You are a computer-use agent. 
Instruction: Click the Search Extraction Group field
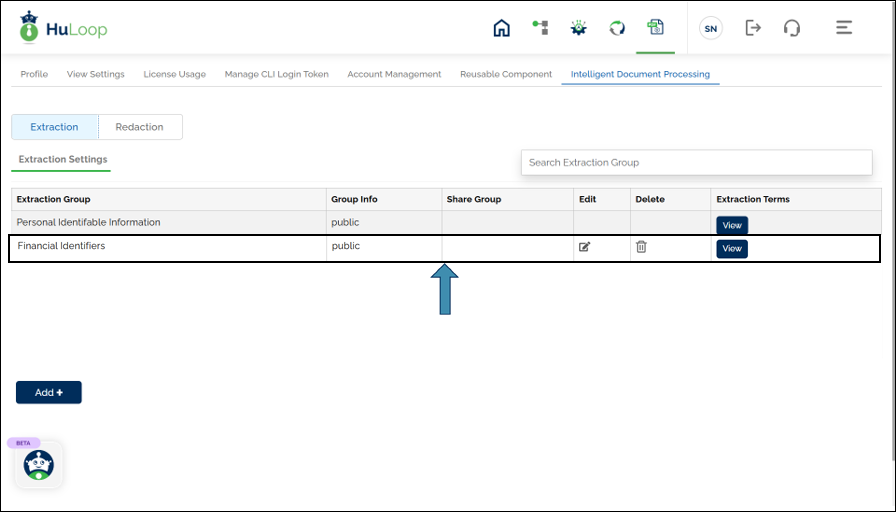tap(696, 162)
